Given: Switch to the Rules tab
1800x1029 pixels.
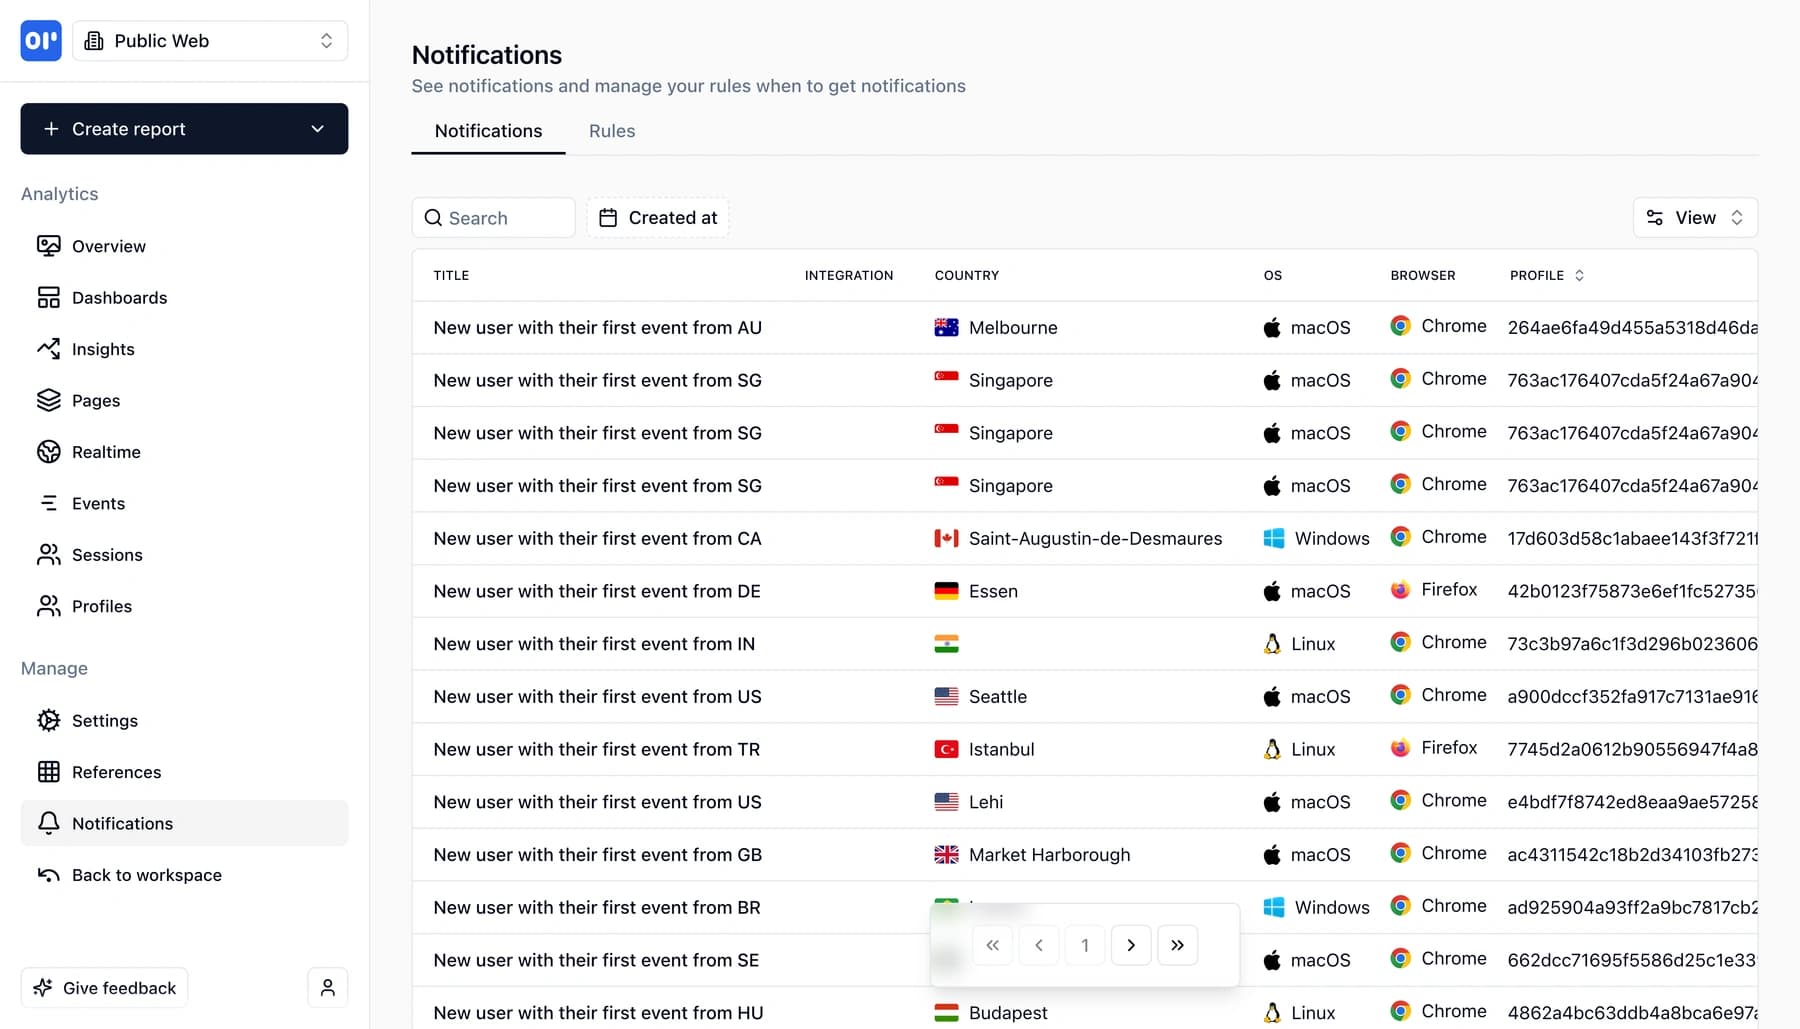Looking at the screenshot, I should 611,131.
